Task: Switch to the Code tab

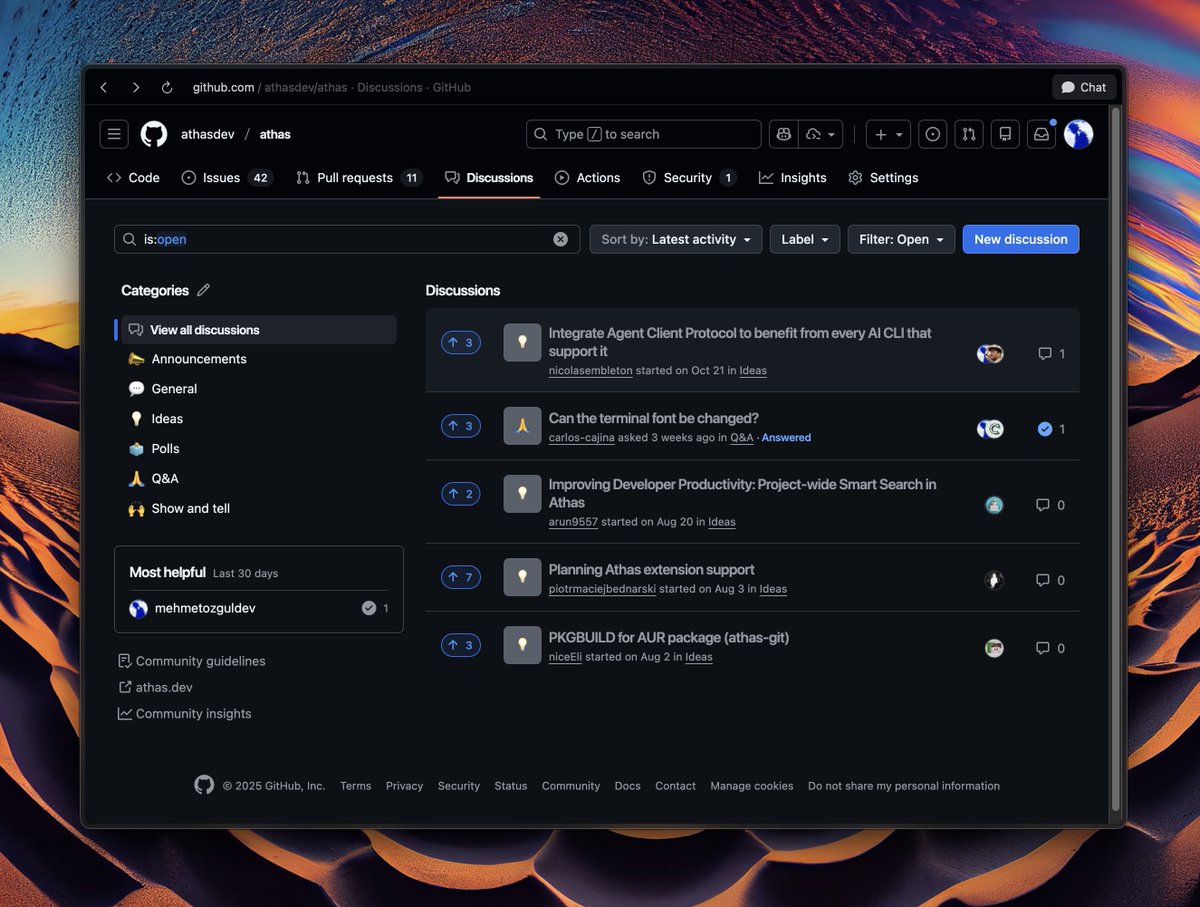Action: [133, 178]
